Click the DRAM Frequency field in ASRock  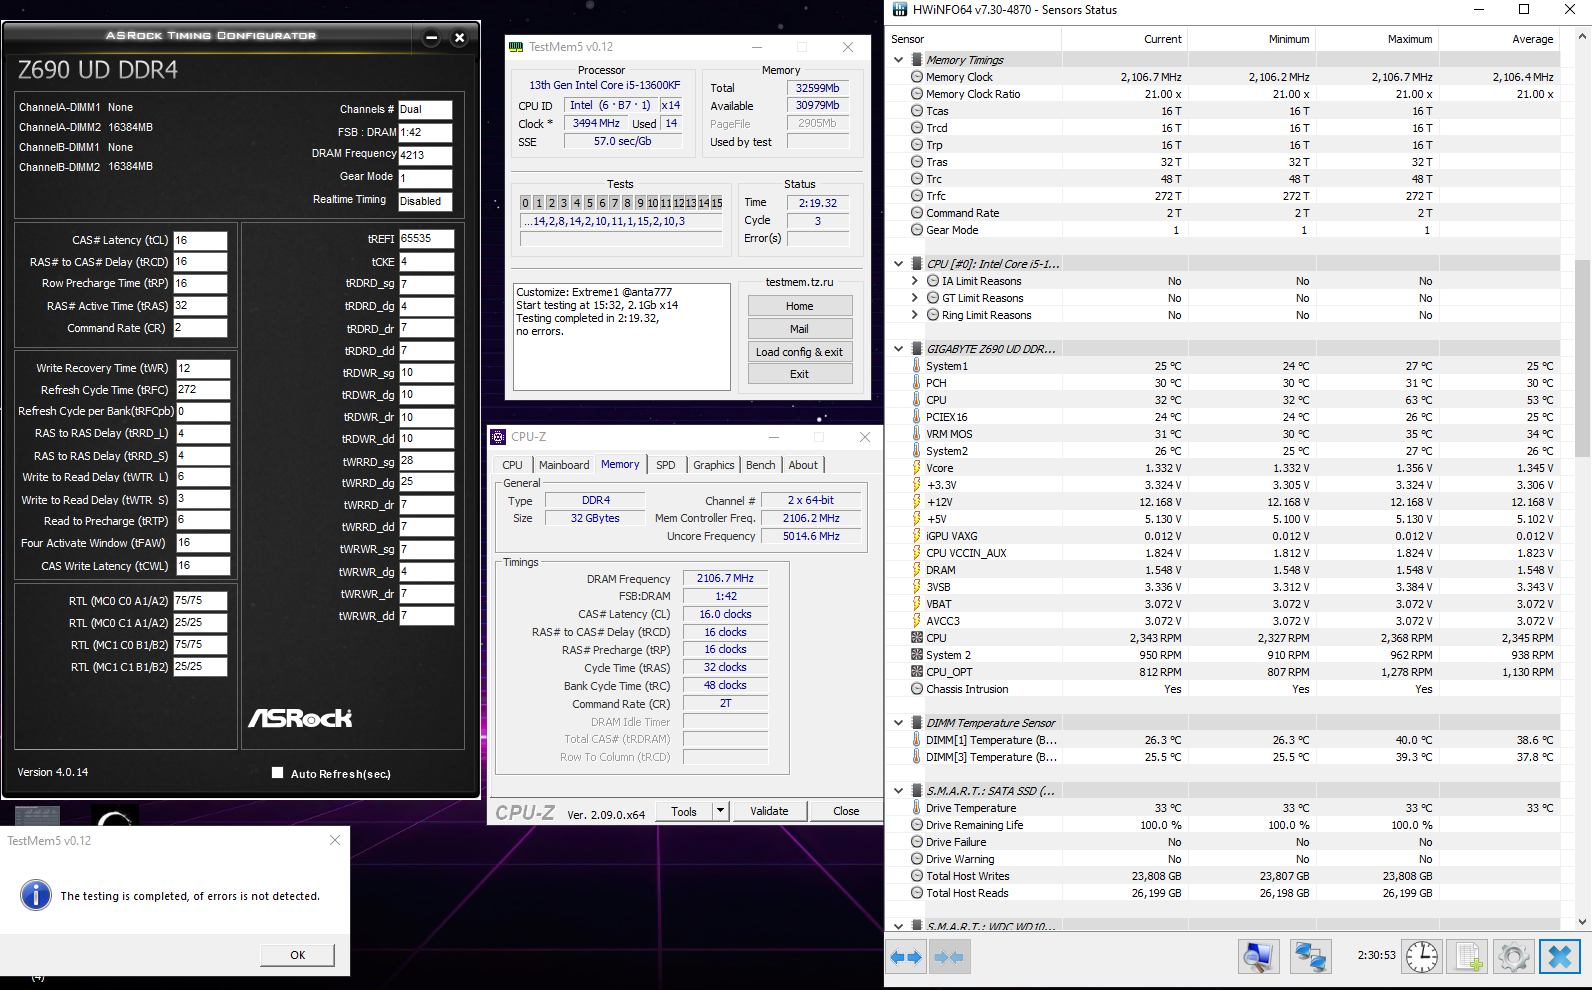[x=425, y=155]
